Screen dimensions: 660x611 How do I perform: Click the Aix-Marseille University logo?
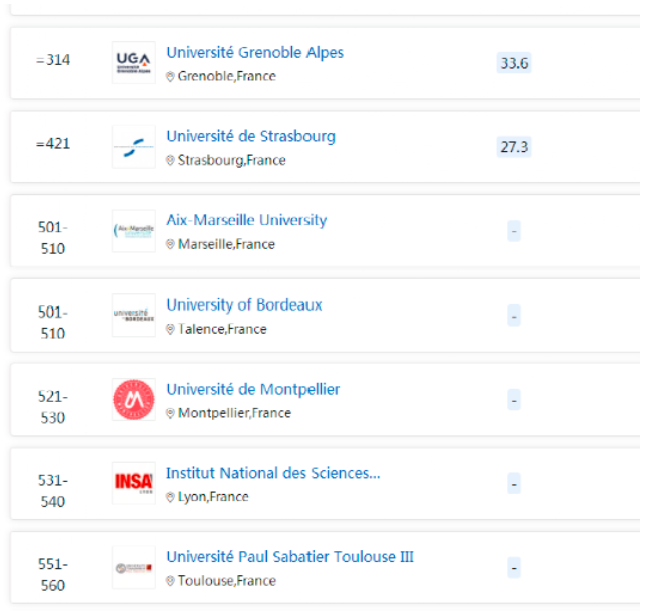point(133,231)
